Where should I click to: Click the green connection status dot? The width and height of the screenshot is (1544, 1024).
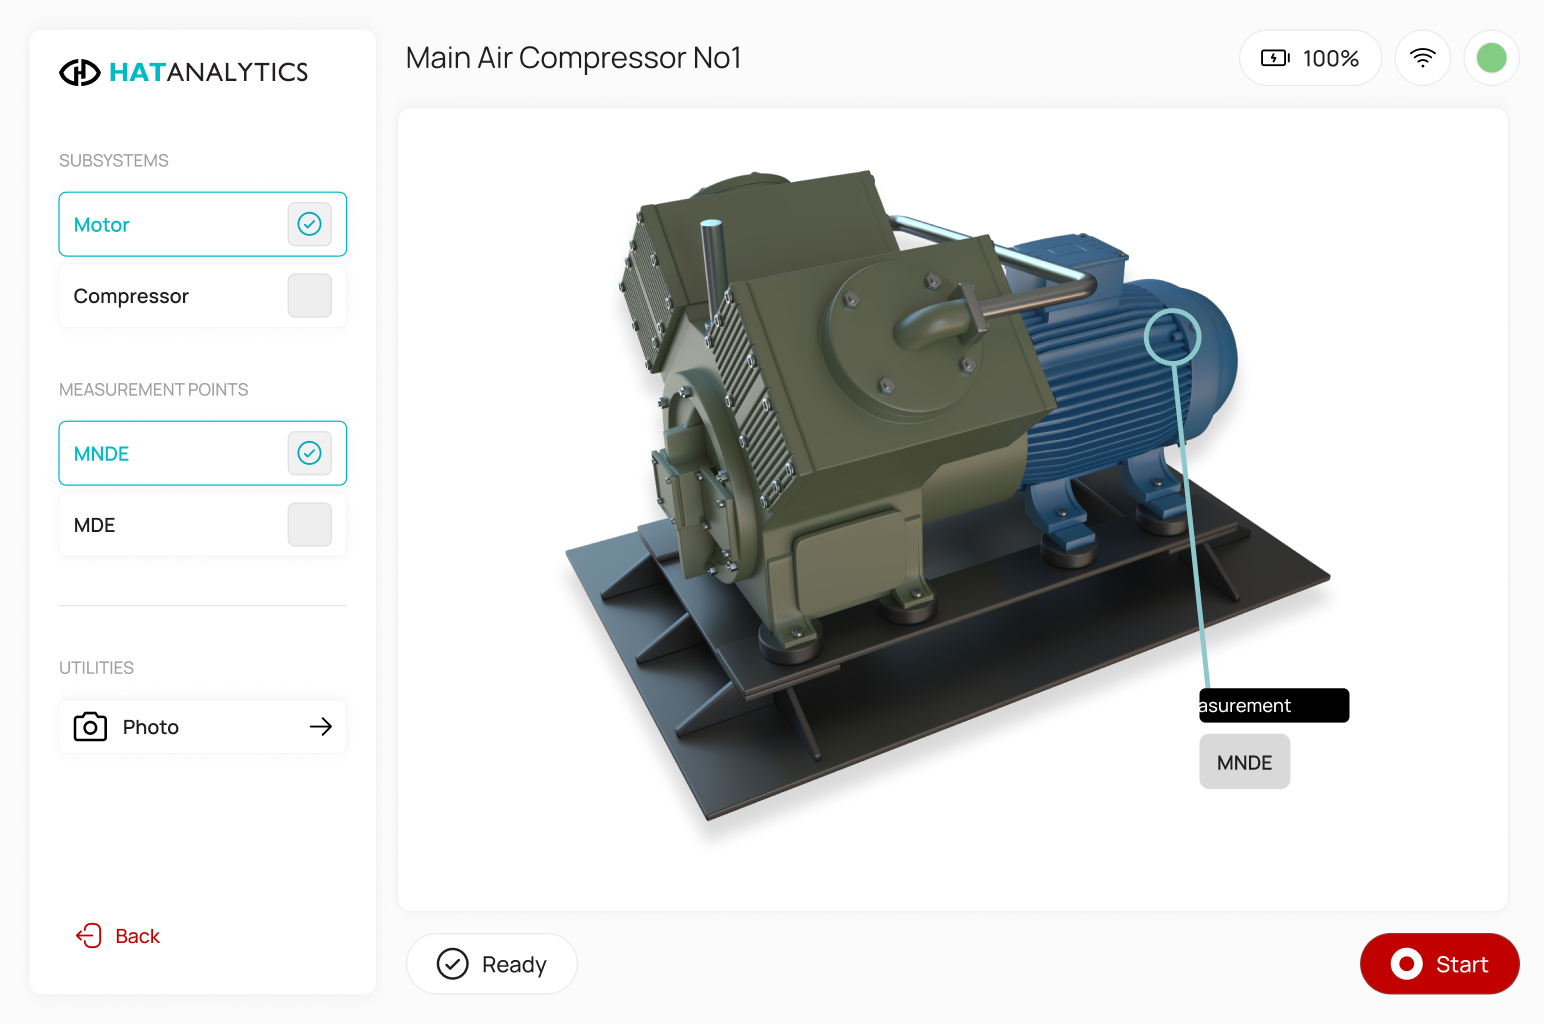click(x=1491, y=58)
